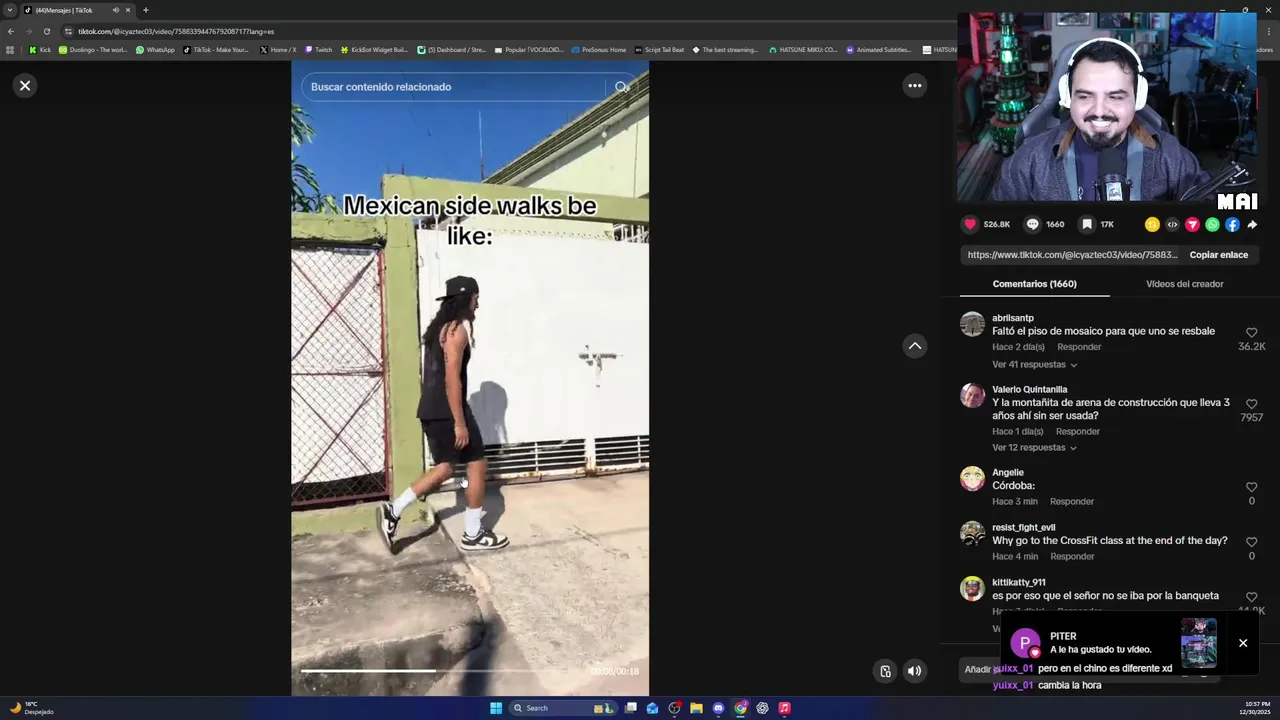Open Valerio Quintanilla's profile name
This screenshot has height=720, width=1280.
[x=1029, y=389]
